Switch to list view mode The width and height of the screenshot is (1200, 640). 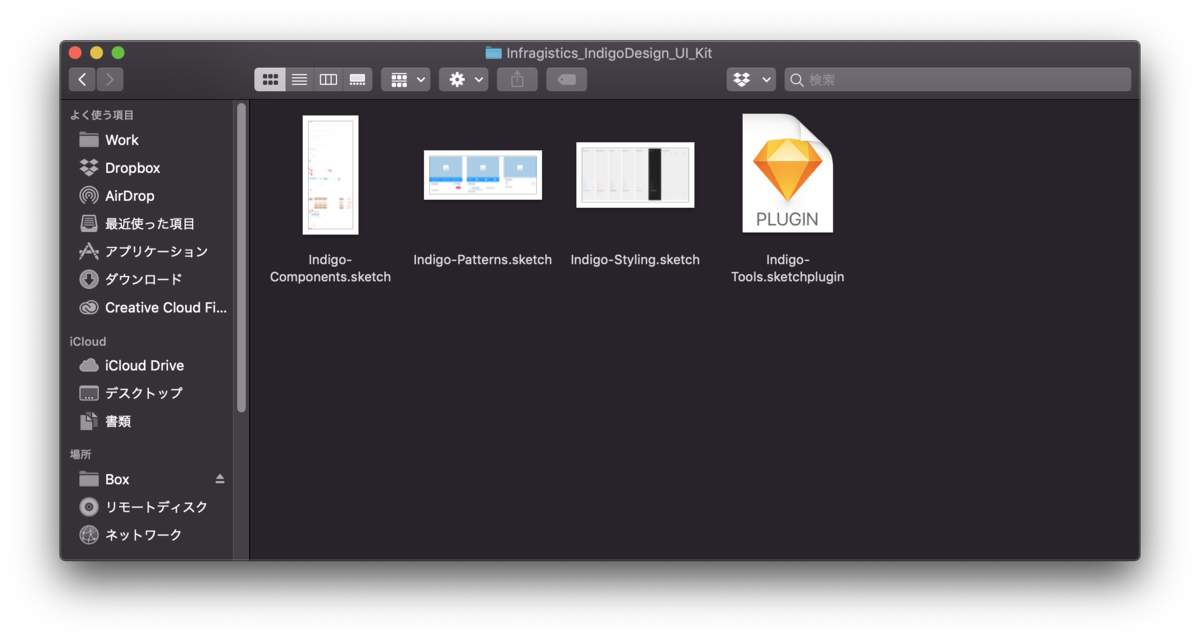pos(299,79)
